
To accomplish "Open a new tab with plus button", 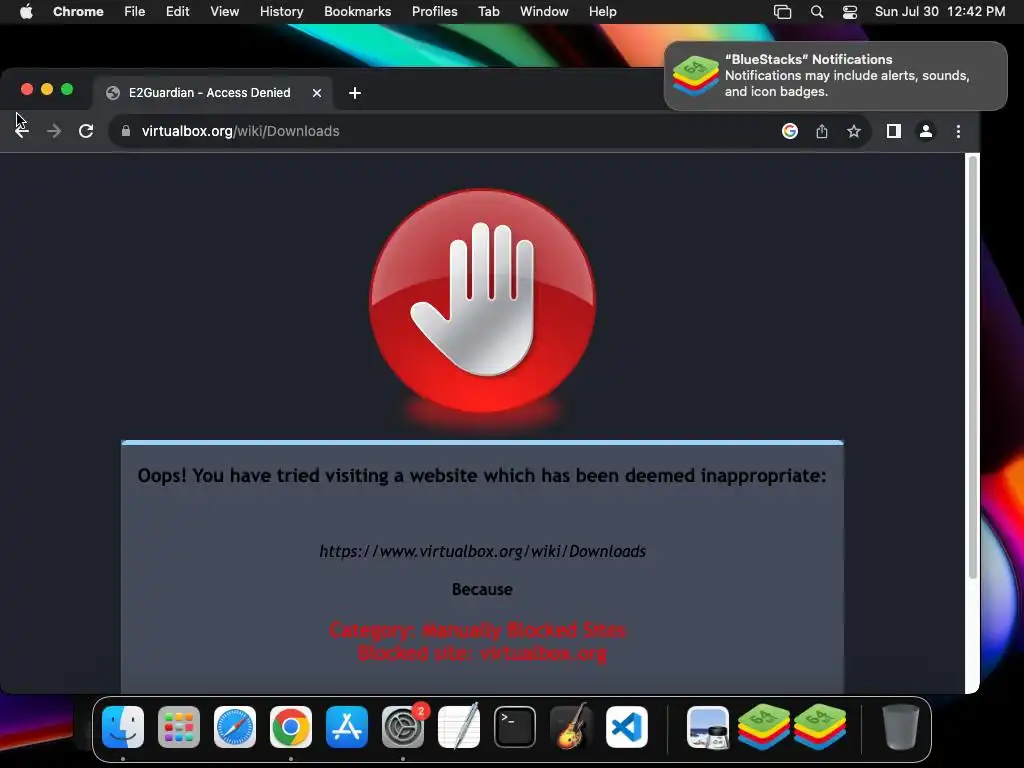I will coord(355,93).
